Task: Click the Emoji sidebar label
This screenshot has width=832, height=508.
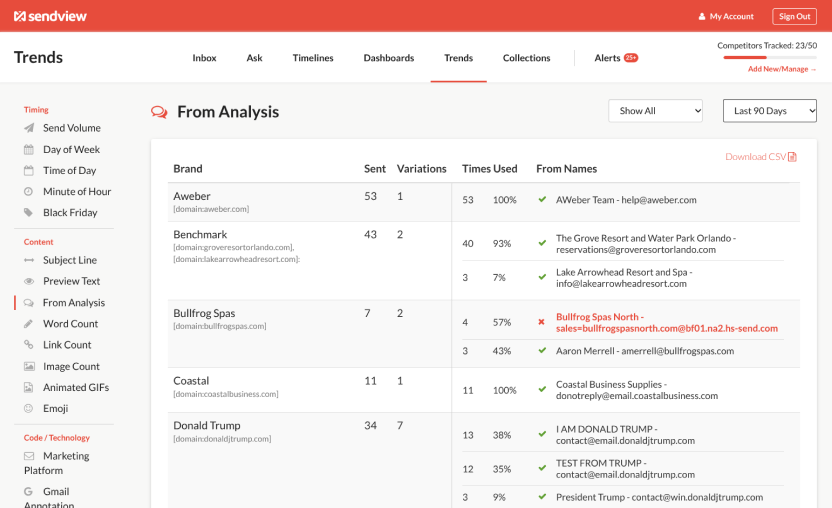Action: click(56, 408)
